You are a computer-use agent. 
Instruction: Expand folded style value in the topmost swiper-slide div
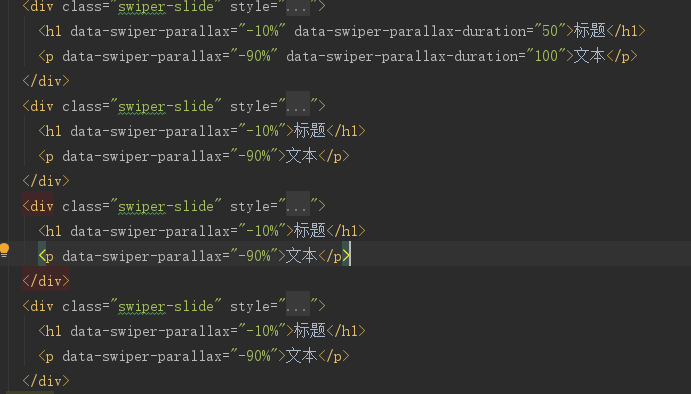tap(298, 7)
